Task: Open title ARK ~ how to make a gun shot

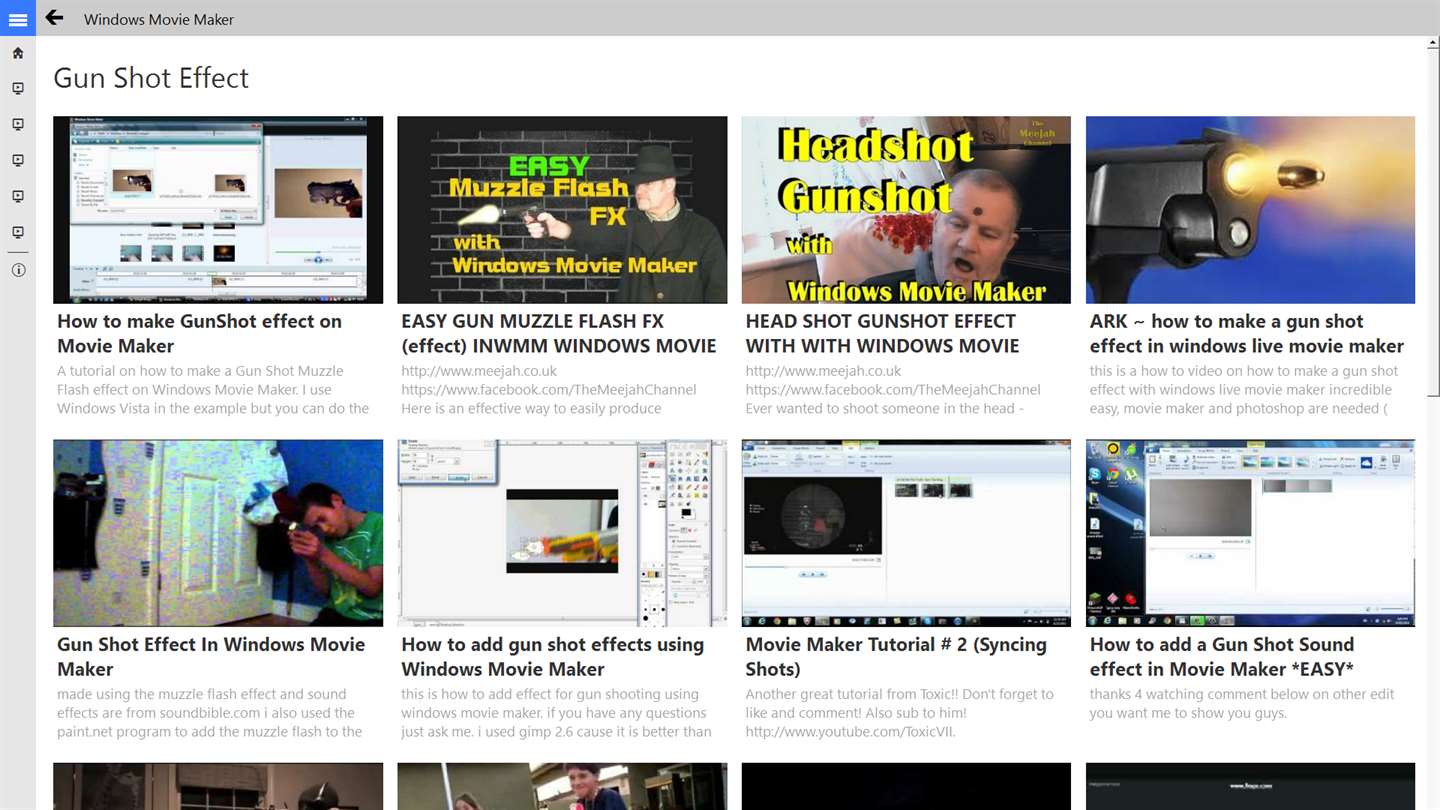Action: [1247, 334]
